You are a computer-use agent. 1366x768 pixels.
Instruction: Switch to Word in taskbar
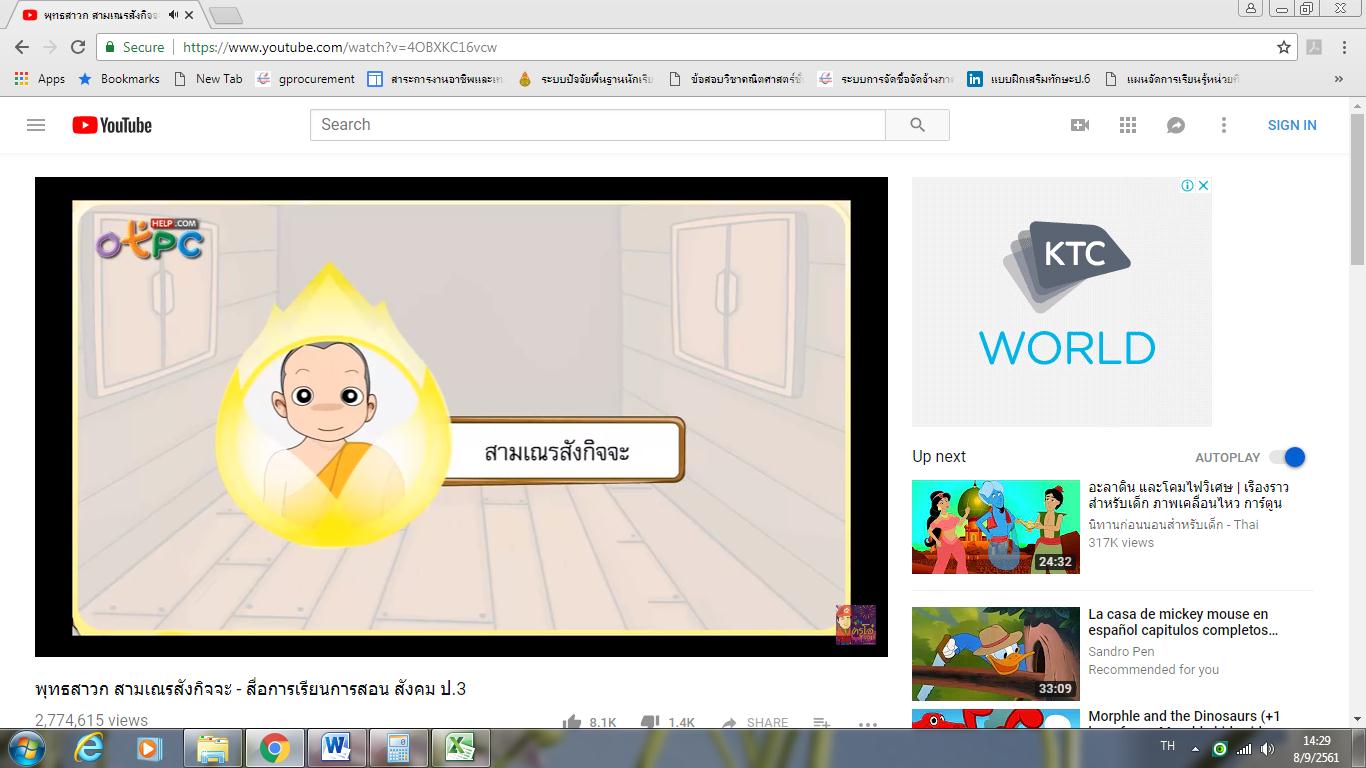pyautogui.click(x=337, y=747)
